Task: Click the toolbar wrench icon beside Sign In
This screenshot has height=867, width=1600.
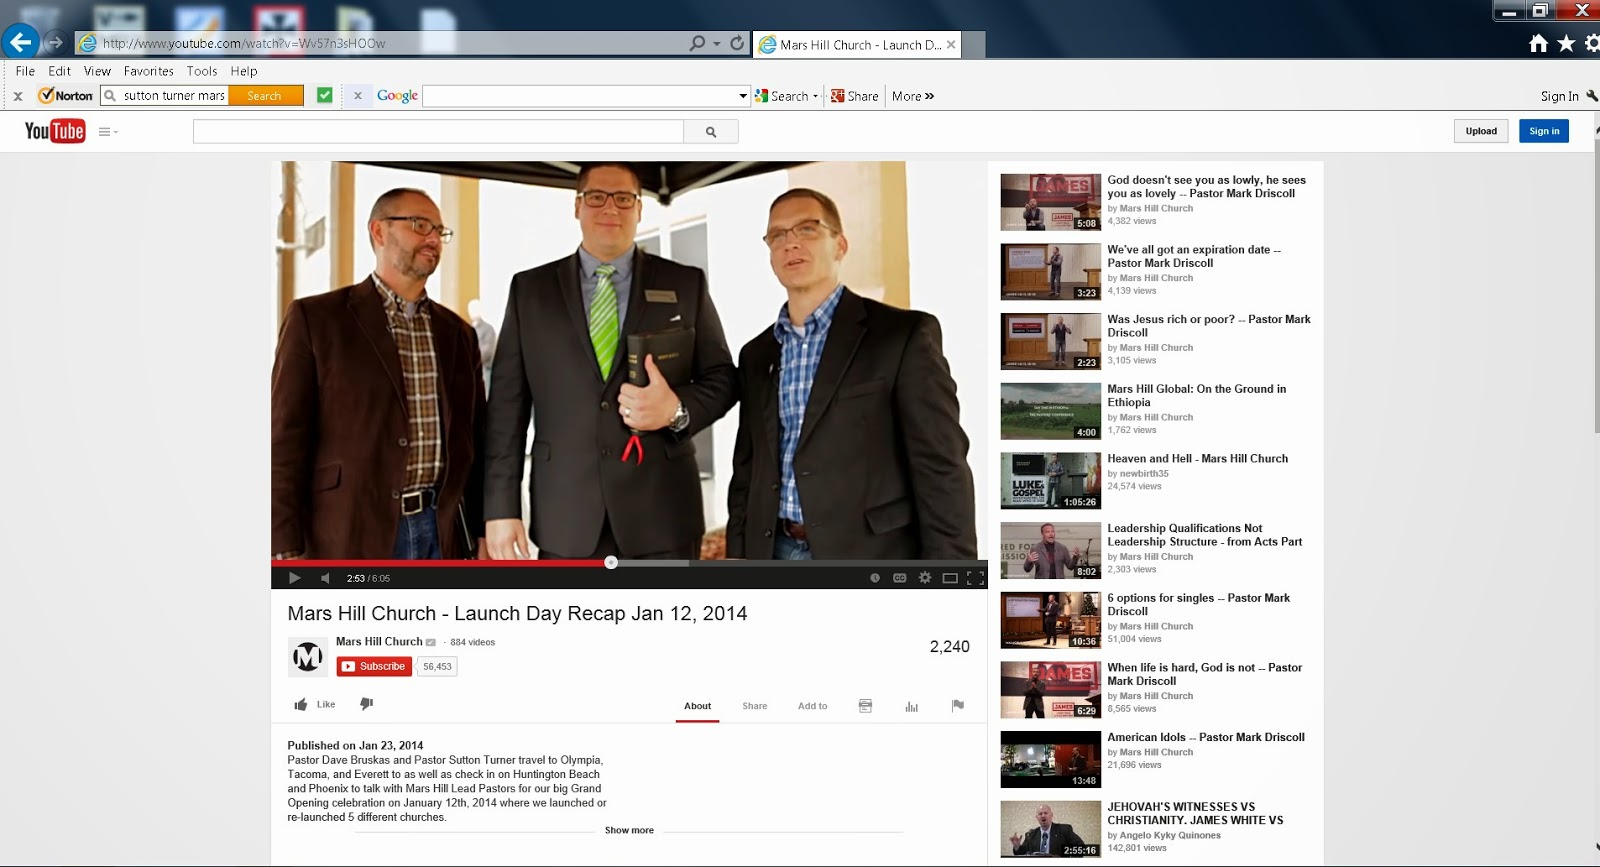Action: point(1592,96)
